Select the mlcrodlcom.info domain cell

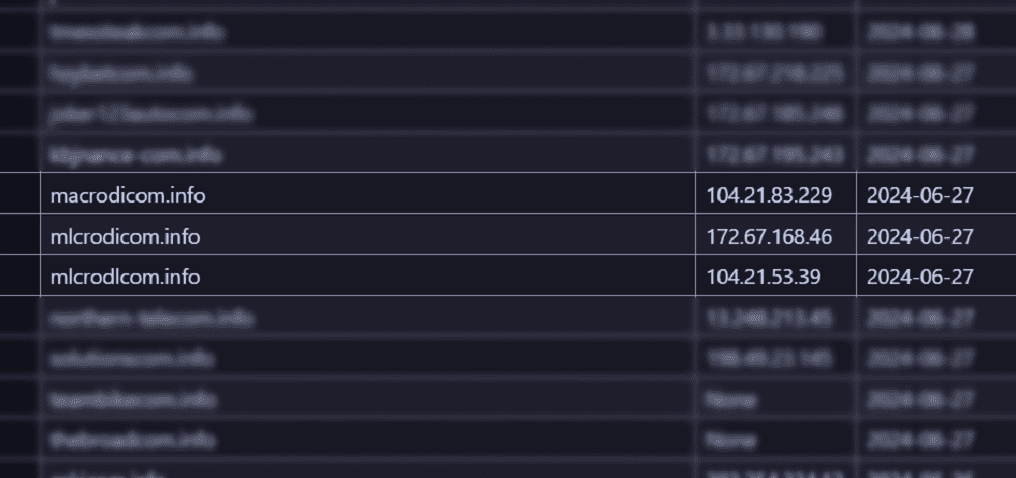(x=367, y=275)
